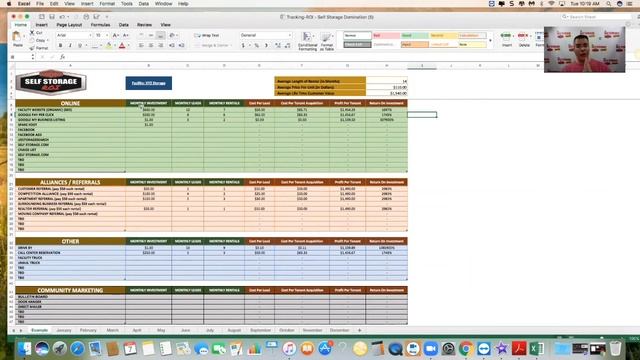640x360 pixels.
Task: Click the currency dollar format icon
Action: pyautogui.click(x=244, y=46)
